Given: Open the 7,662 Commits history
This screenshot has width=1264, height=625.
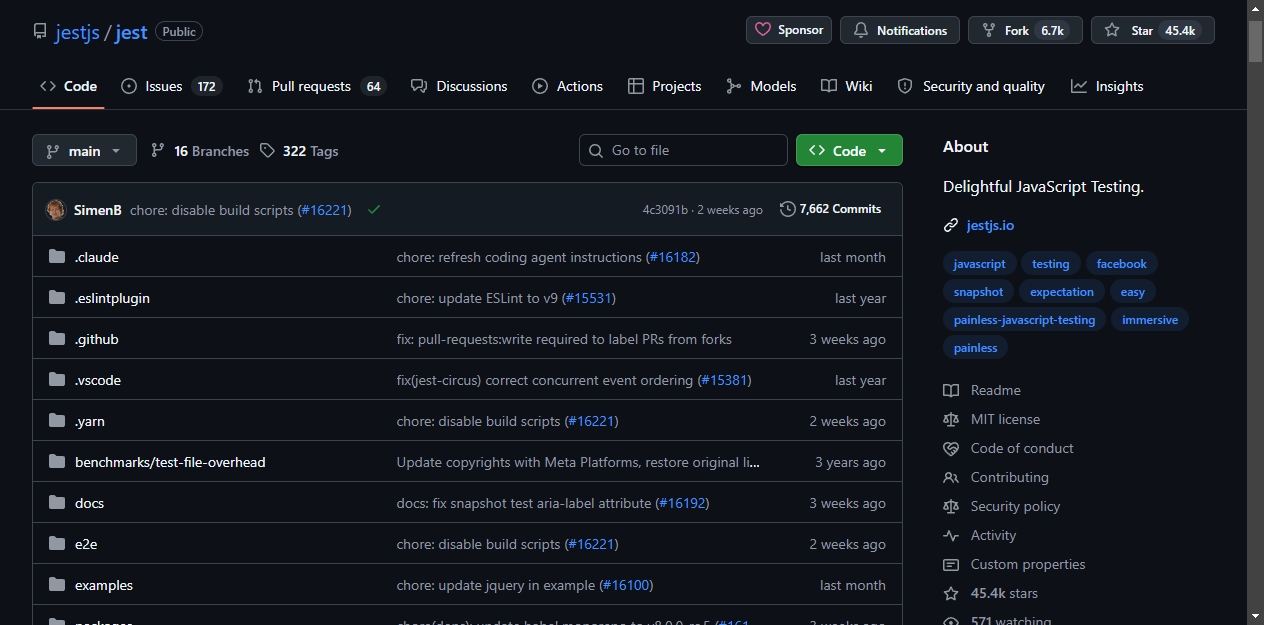Looking at the screenshot, I should [x=830, y=209].
